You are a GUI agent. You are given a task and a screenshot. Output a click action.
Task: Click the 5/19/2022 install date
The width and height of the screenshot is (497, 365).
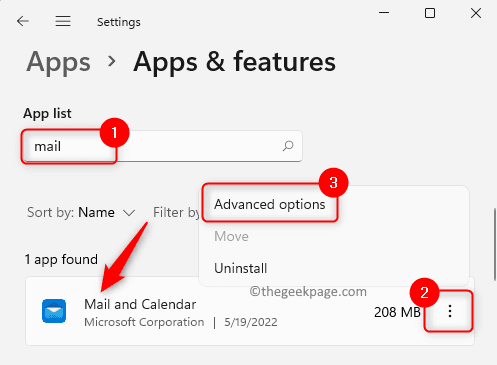coord(251,322)
